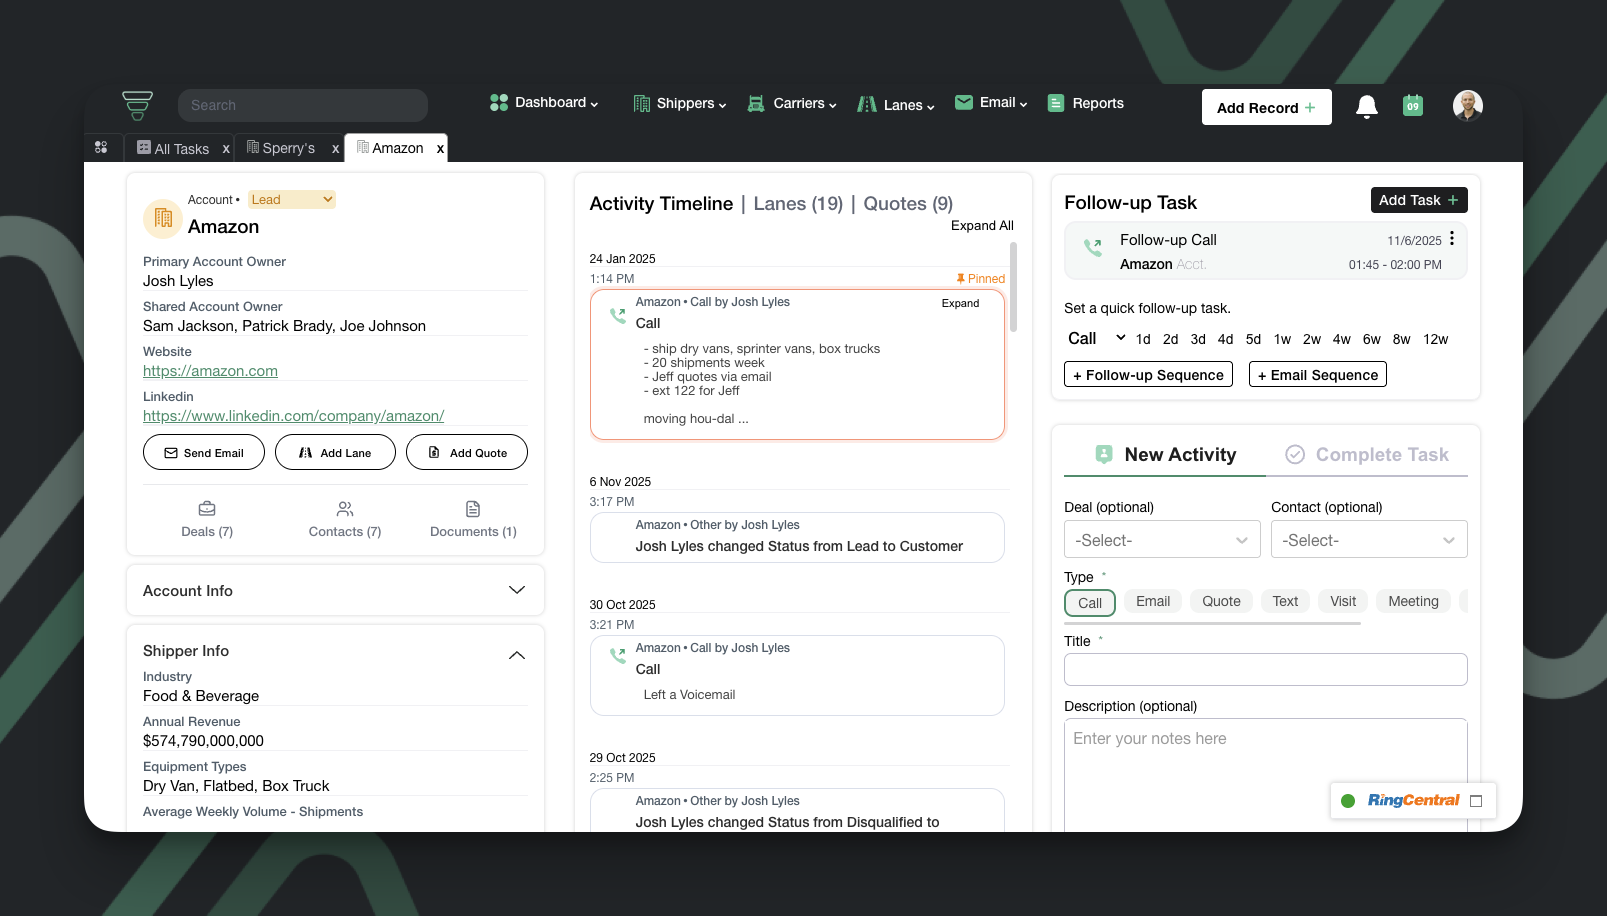Open the Contact select dropdown
The height and width of the screenshot is (916, 1607).
click(x=1369, y=539)
